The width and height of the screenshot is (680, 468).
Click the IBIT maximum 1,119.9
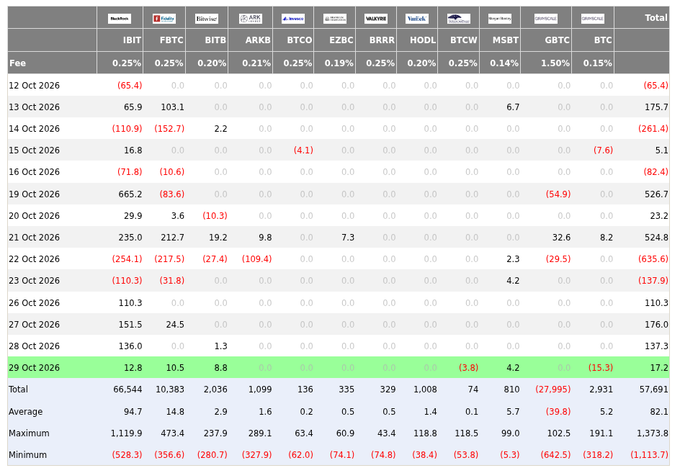point(126,433)
